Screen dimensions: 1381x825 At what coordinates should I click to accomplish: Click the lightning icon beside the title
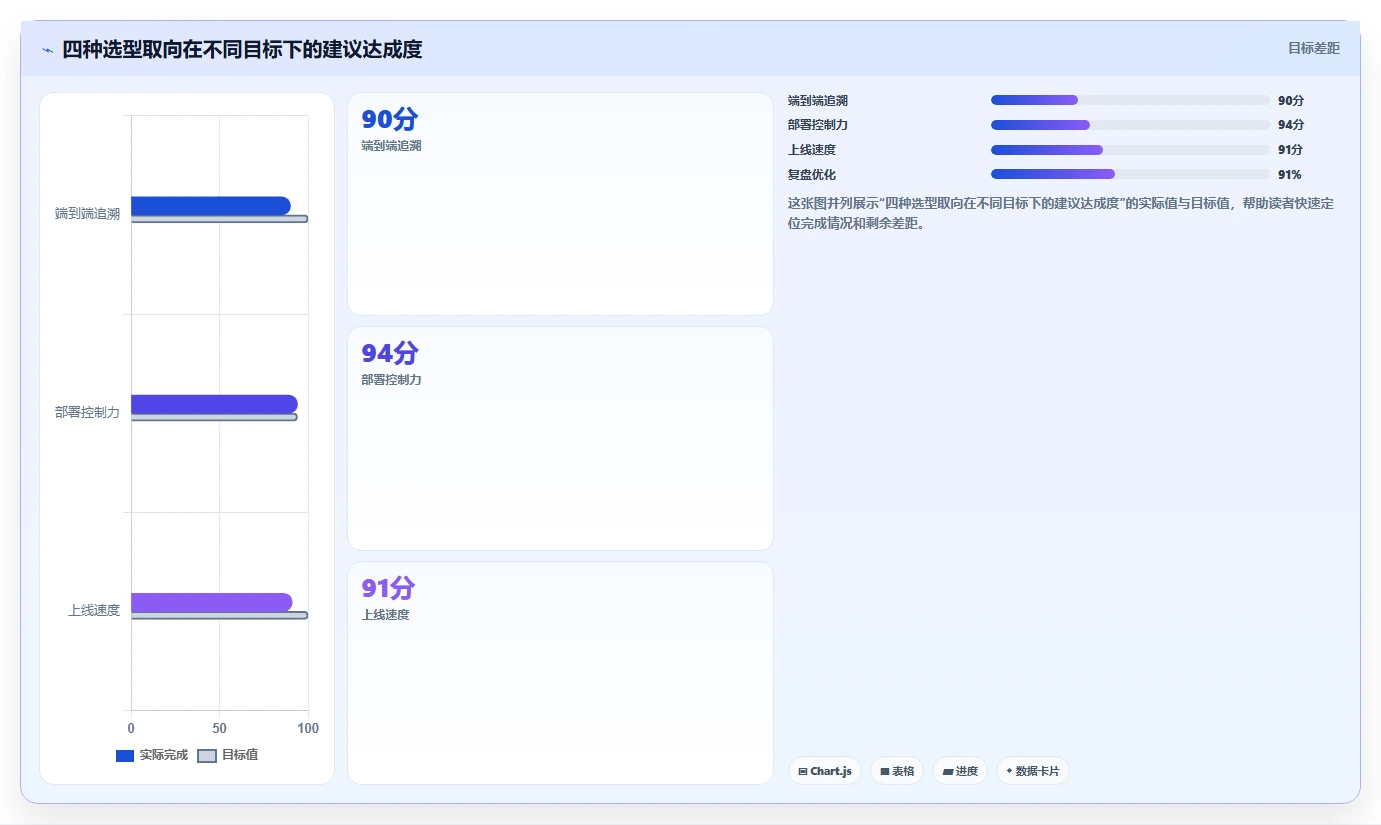click(x=47, y=50)
